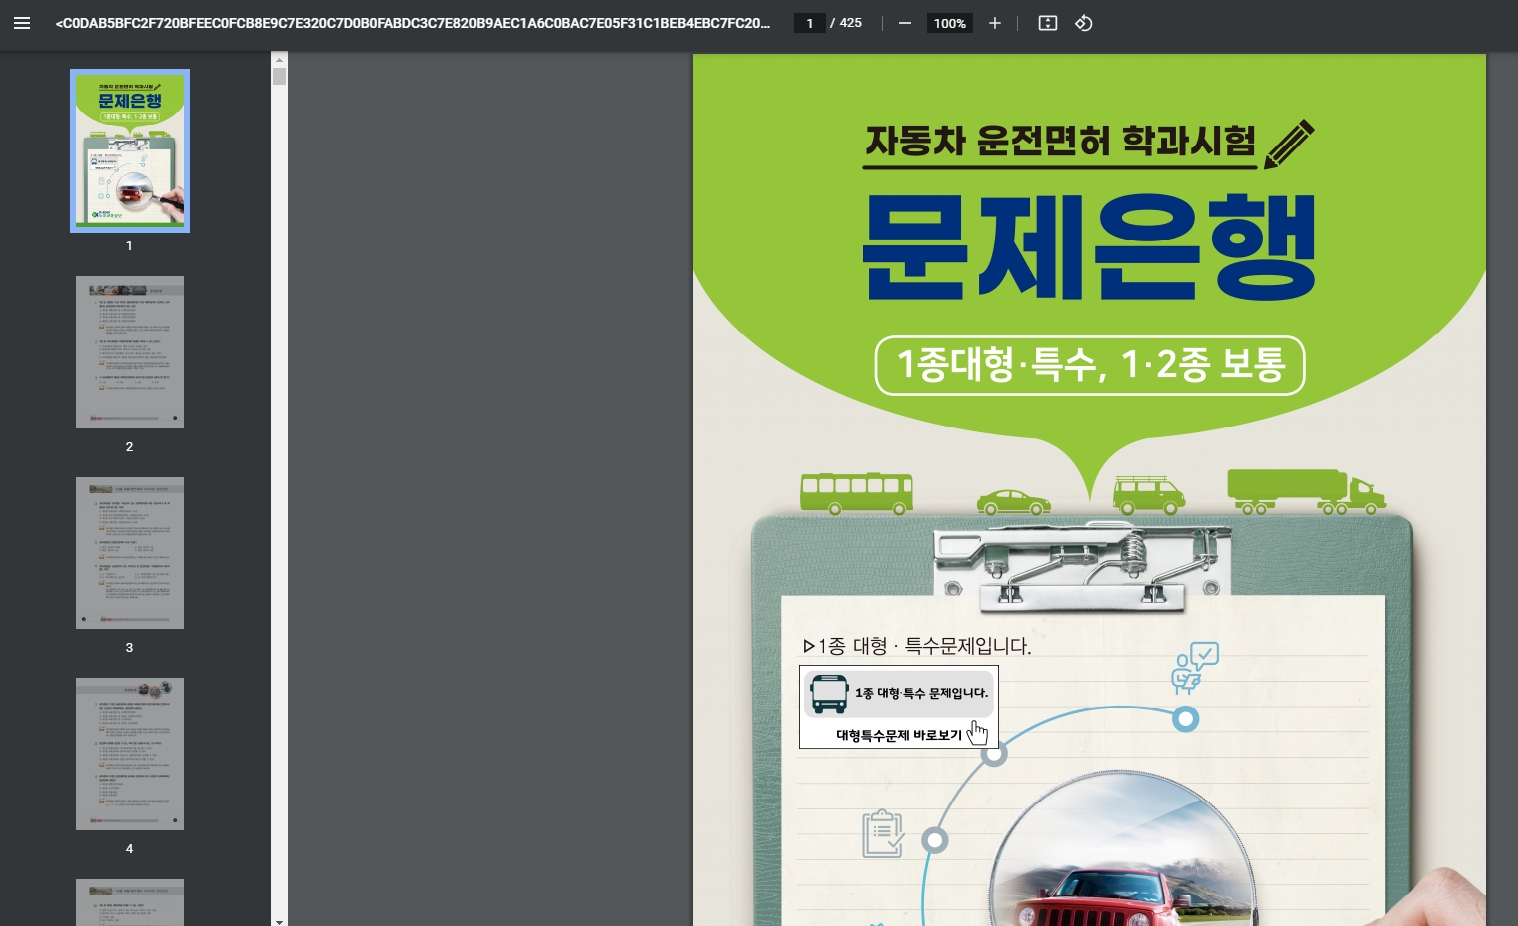Click the 1종대형·특수, 1·2종 보통 label
The image size is (1518, 926).
[x=1090, y=365]
